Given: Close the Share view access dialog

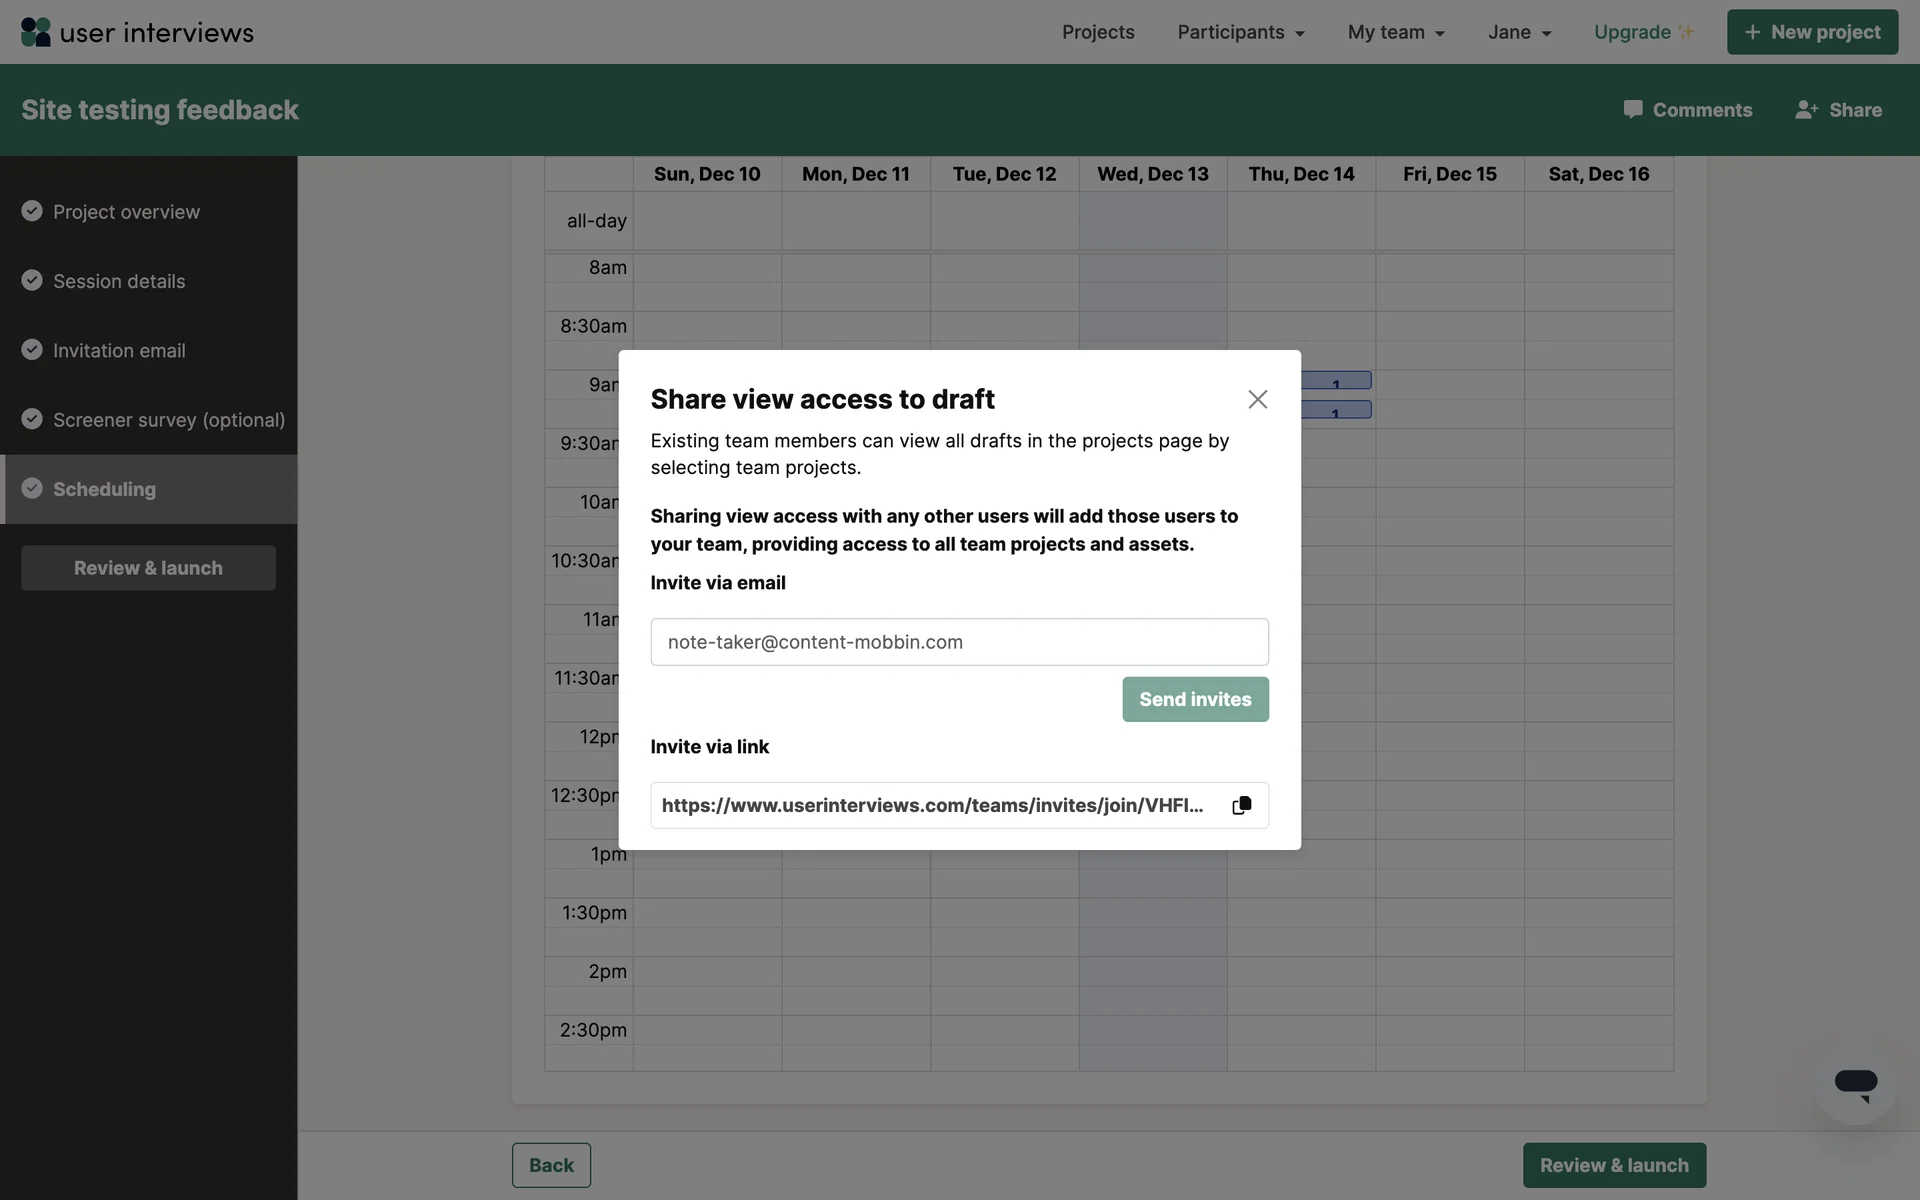Looking at the screenshot, I should tap(1257, 399).
